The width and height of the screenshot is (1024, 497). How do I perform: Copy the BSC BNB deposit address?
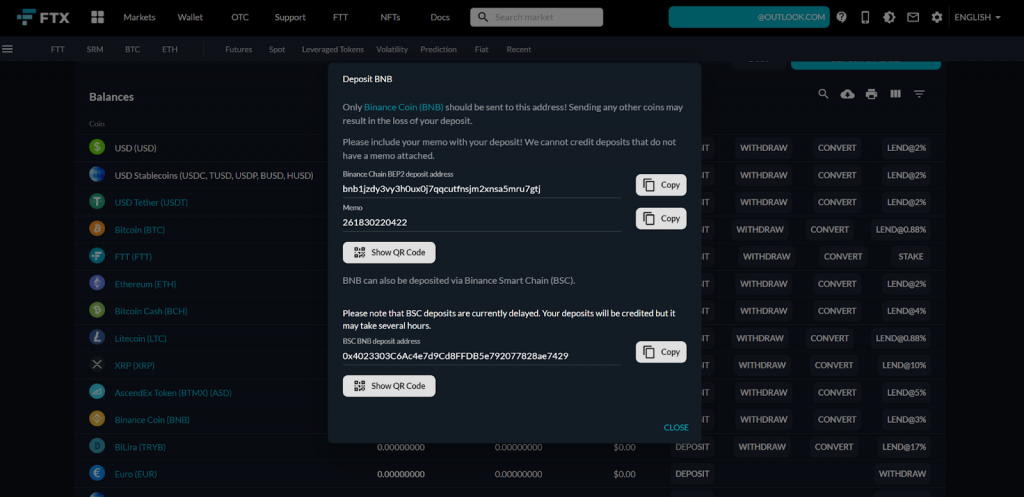tap(661, 352)
